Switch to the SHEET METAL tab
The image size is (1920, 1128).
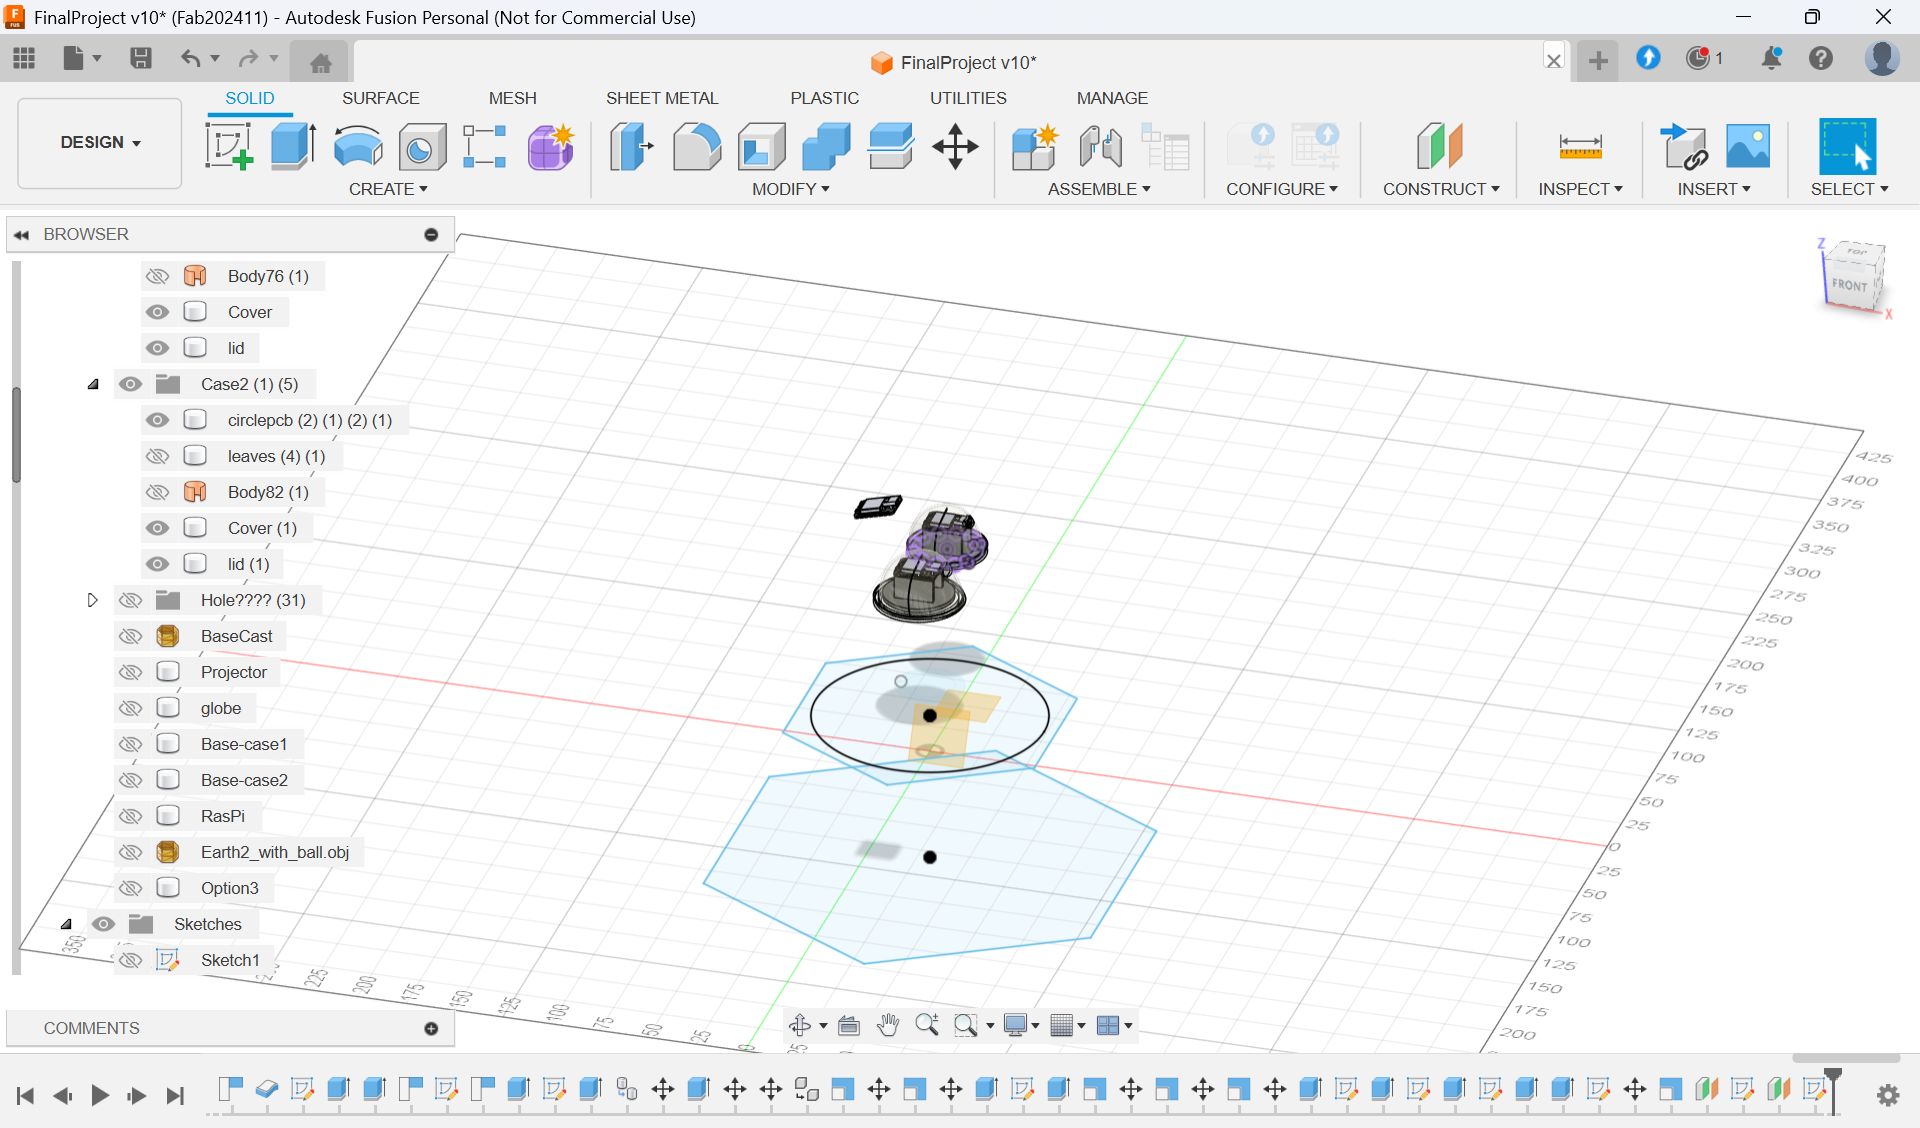[x=662, y=98]
